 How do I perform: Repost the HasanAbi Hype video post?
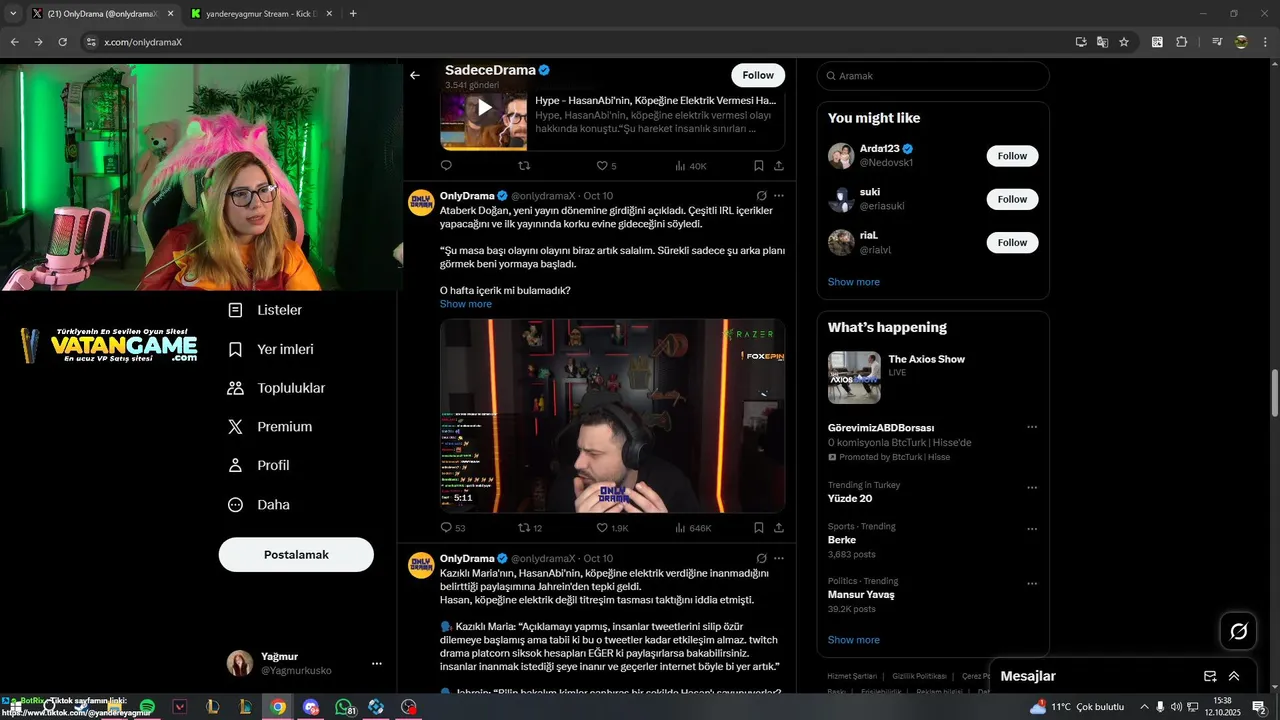coord(524,166)
